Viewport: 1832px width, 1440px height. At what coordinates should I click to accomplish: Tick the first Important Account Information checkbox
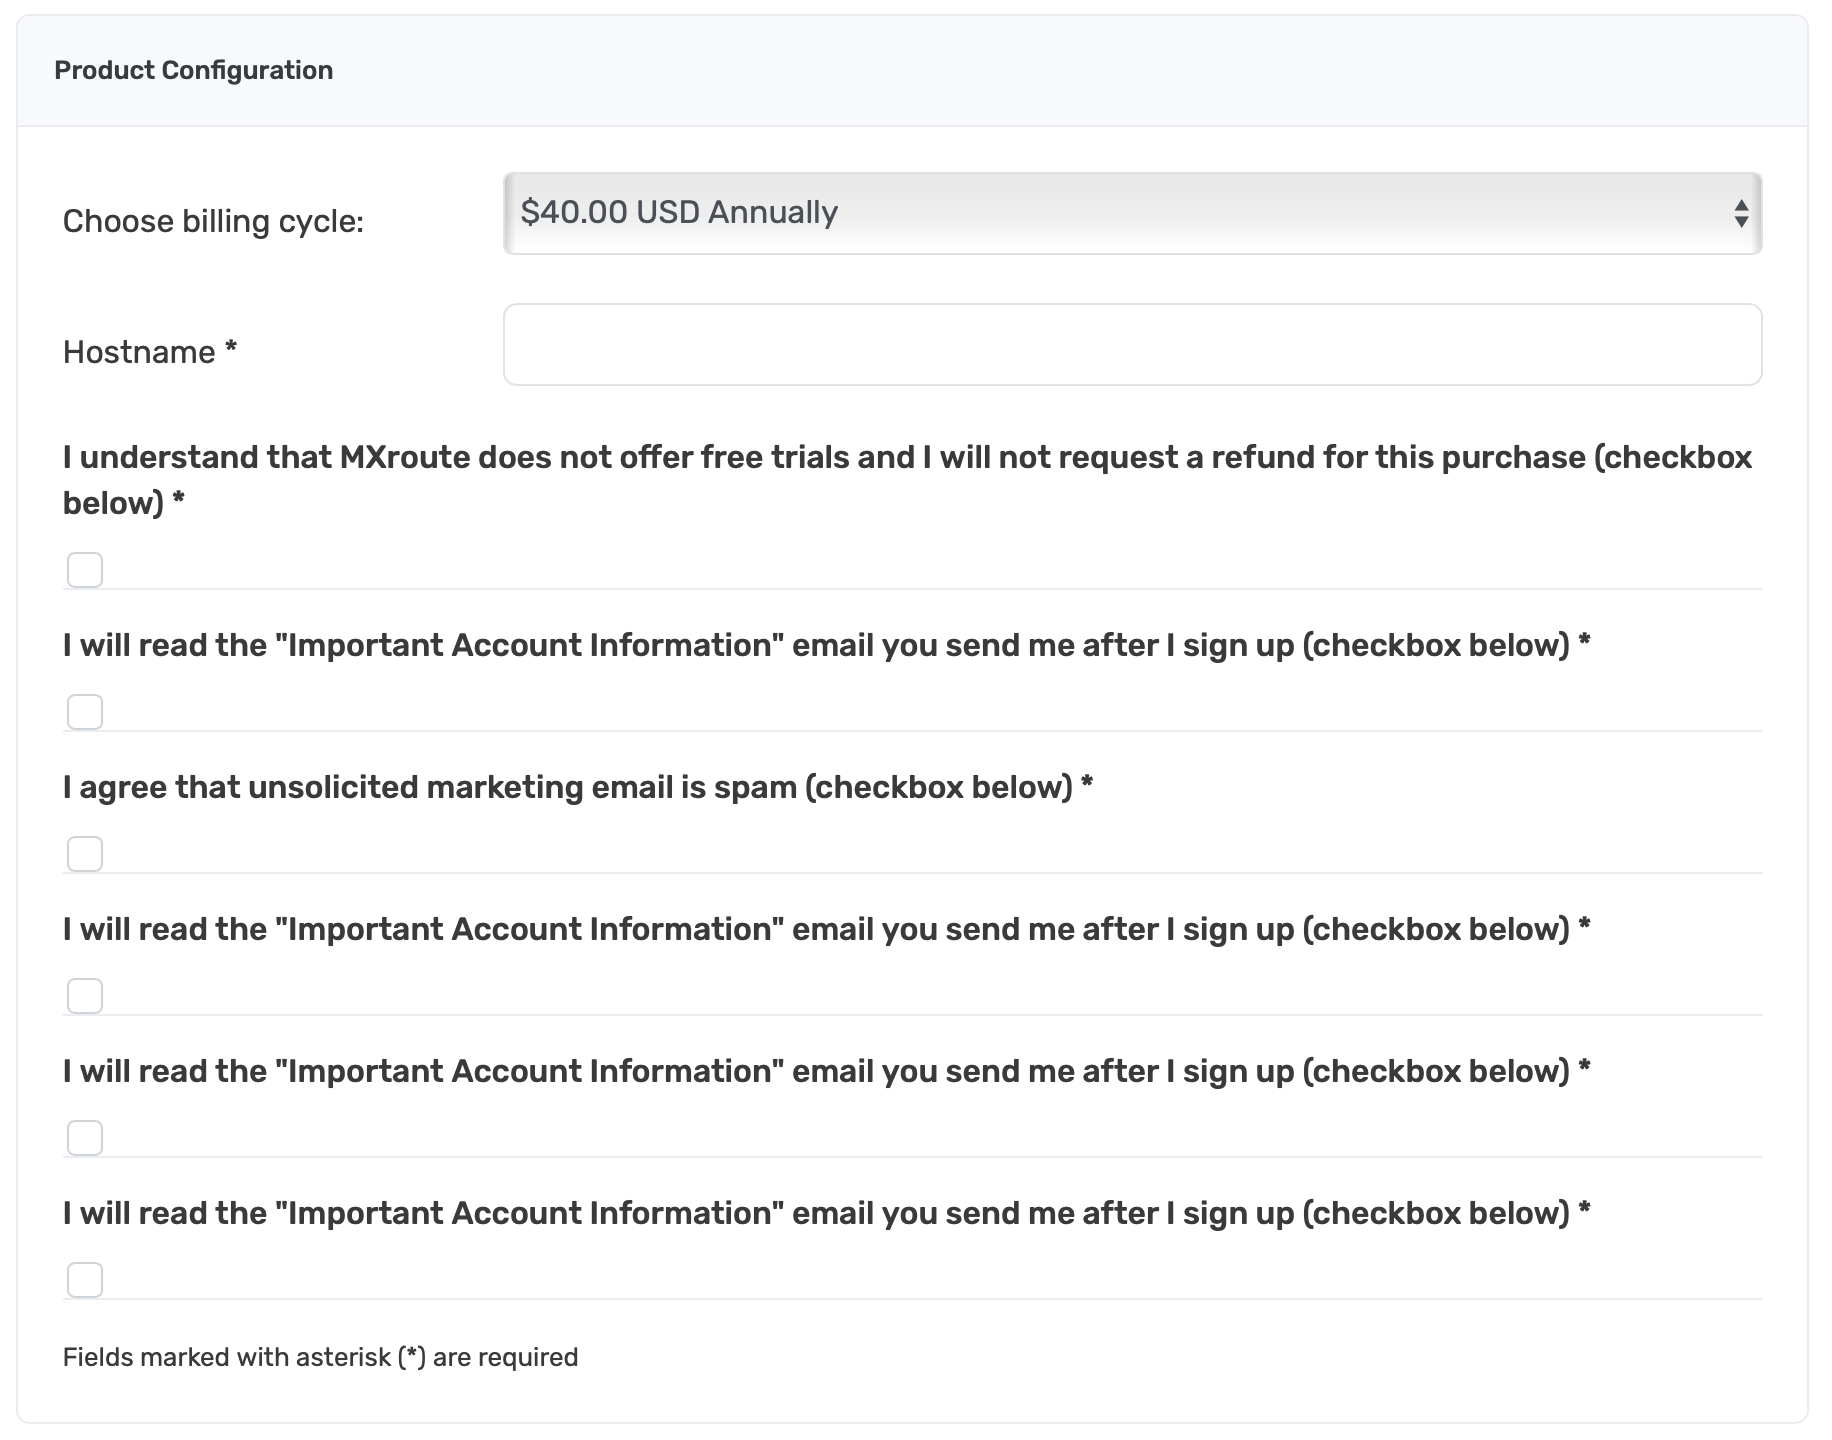85,712
